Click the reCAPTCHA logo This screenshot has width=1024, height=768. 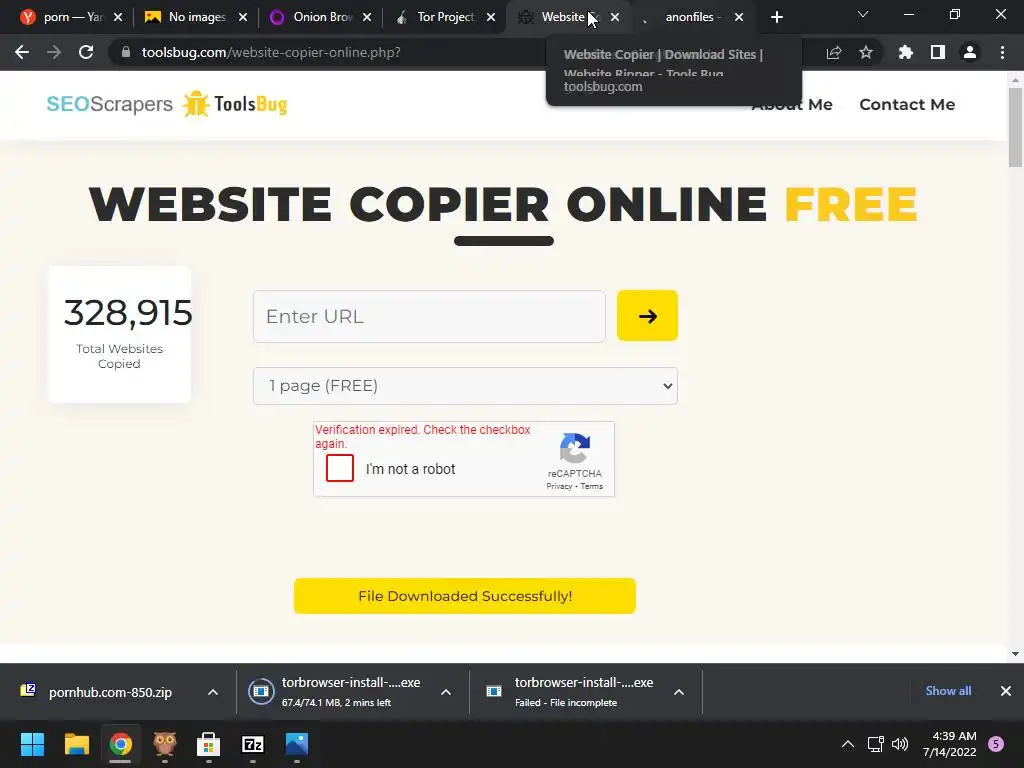(x=575, y=449)
